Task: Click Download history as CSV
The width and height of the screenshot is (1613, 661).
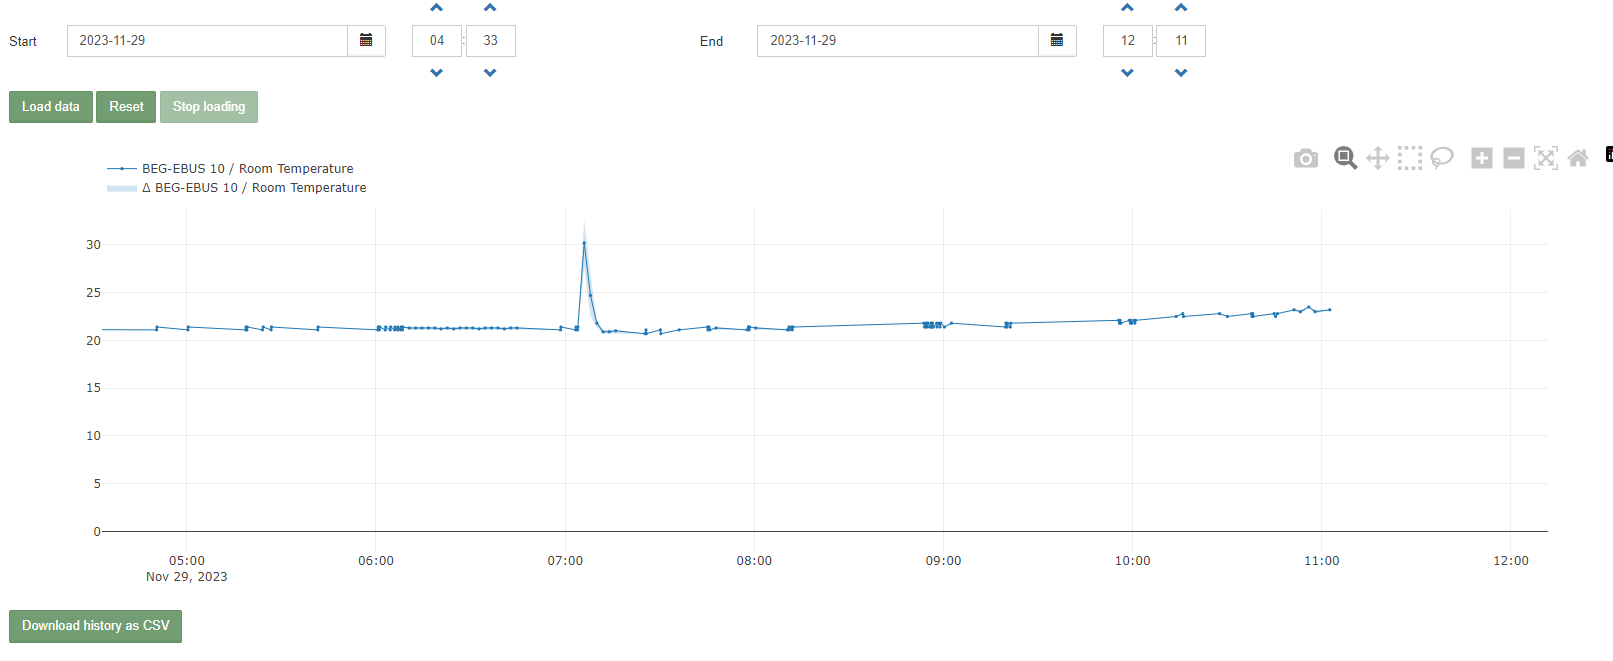Action: click(x=95, y=626)
